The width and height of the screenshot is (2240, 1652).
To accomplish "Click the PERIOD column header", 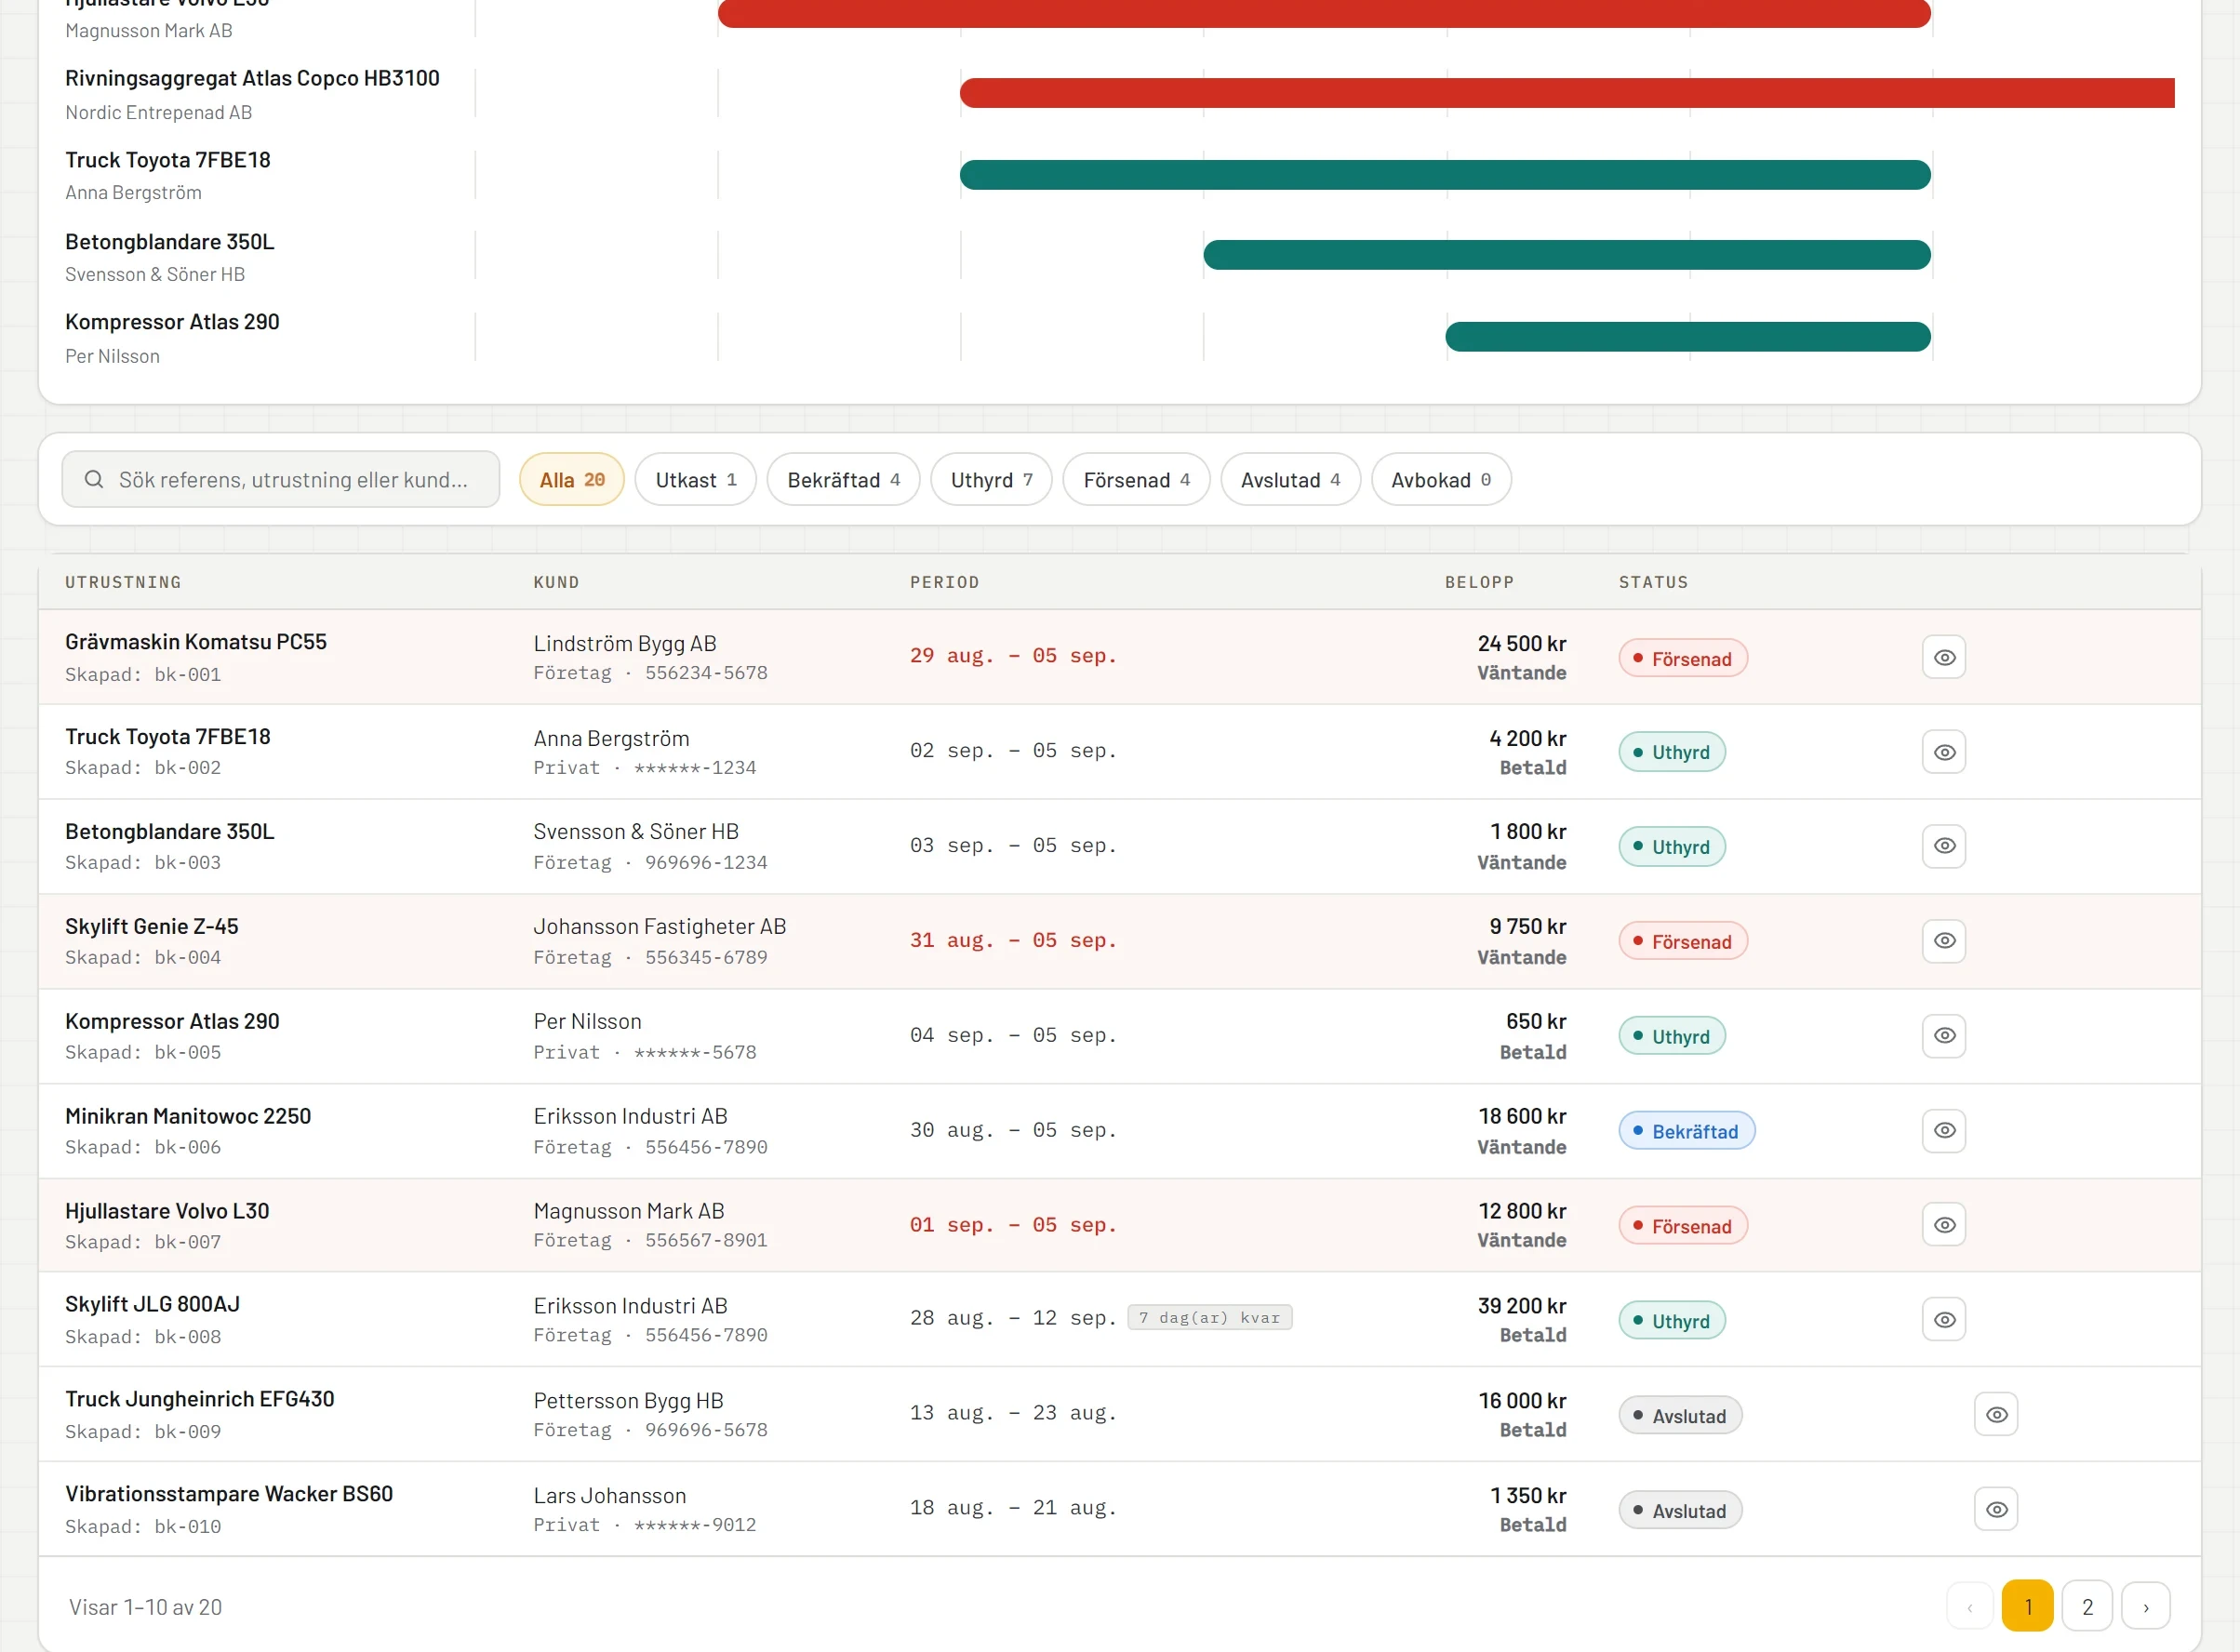I will 944,583.
